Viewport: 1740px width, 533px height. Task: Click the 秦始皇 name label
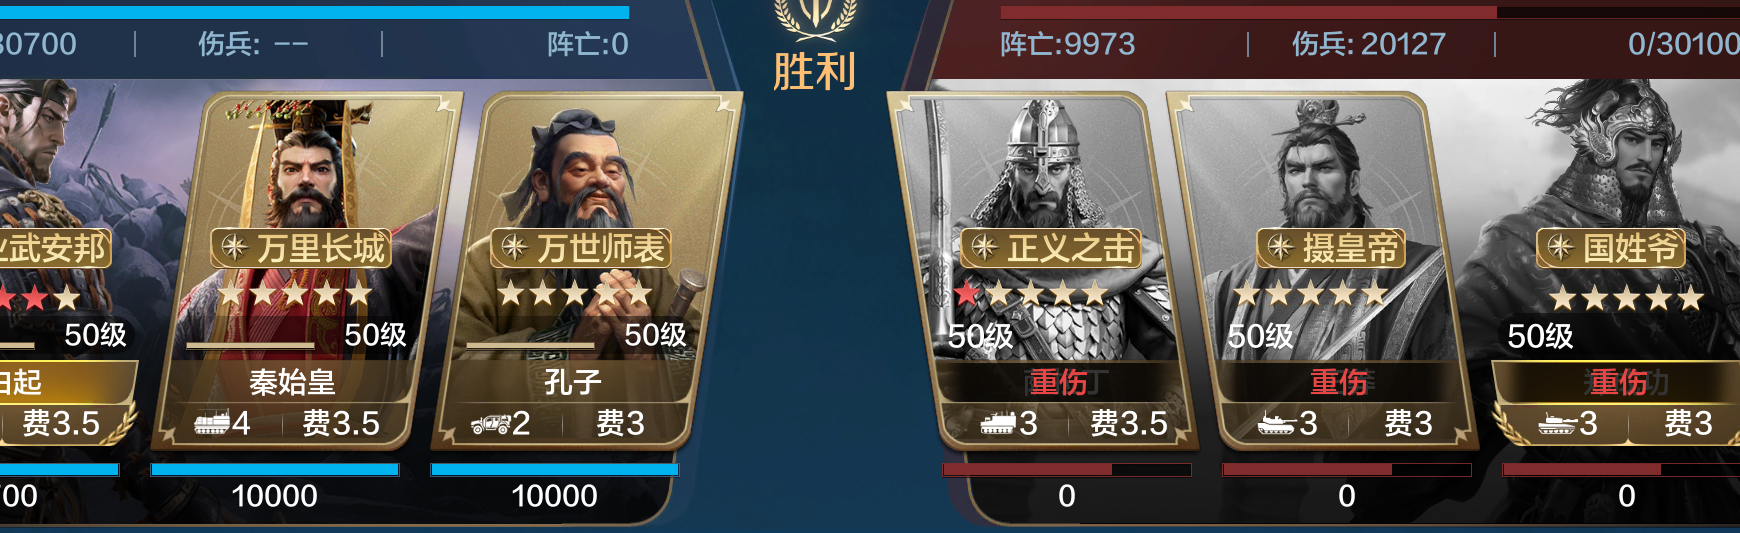(x=292, y=382)
